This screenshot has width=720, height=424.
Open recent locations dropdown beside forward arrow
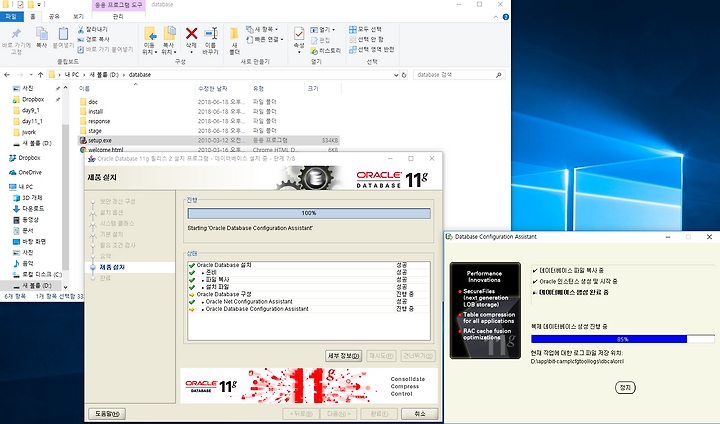(31, 74)
